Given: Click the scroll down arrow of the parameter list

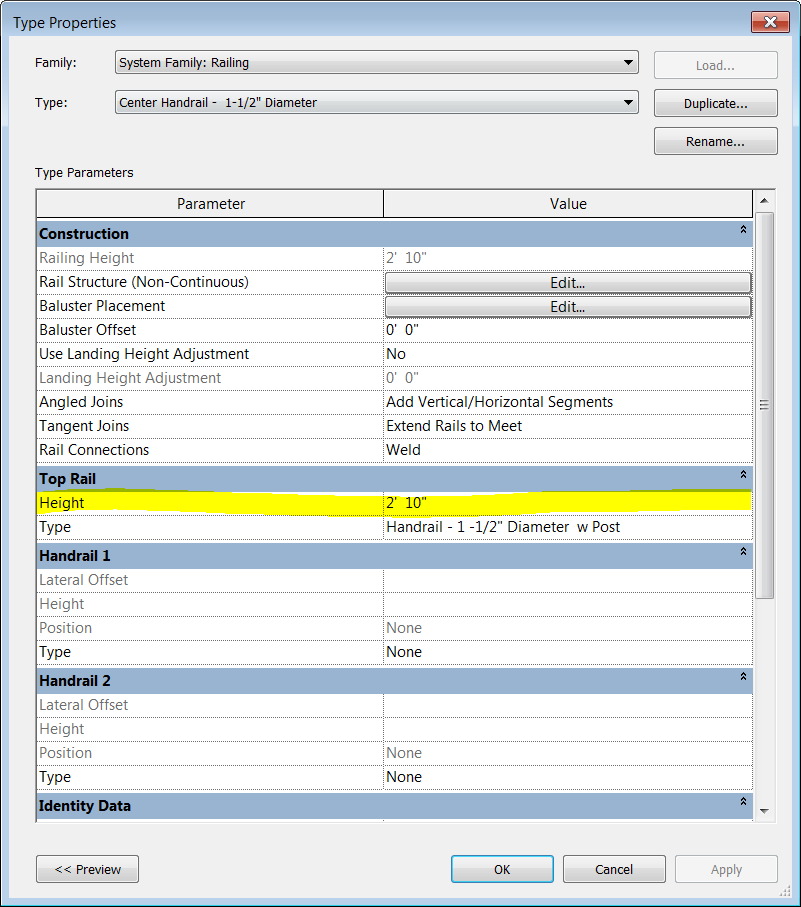Looking at the screenshot, I should coord(764,811).
